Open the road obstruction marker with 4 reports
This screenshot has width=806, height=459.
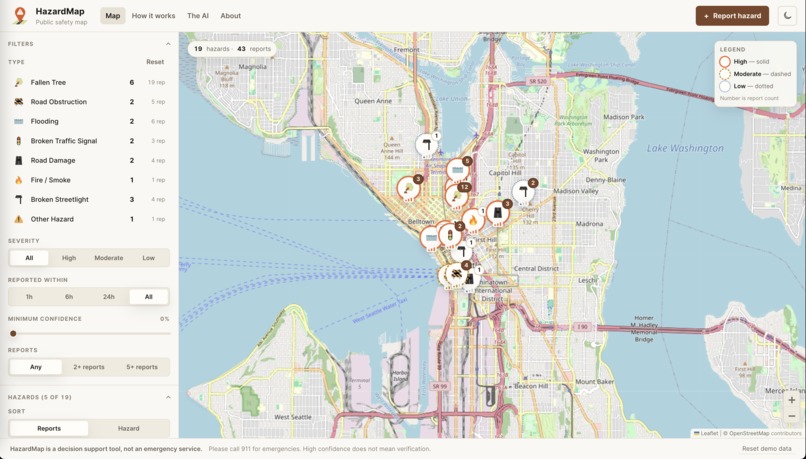[x=456, y=274]
